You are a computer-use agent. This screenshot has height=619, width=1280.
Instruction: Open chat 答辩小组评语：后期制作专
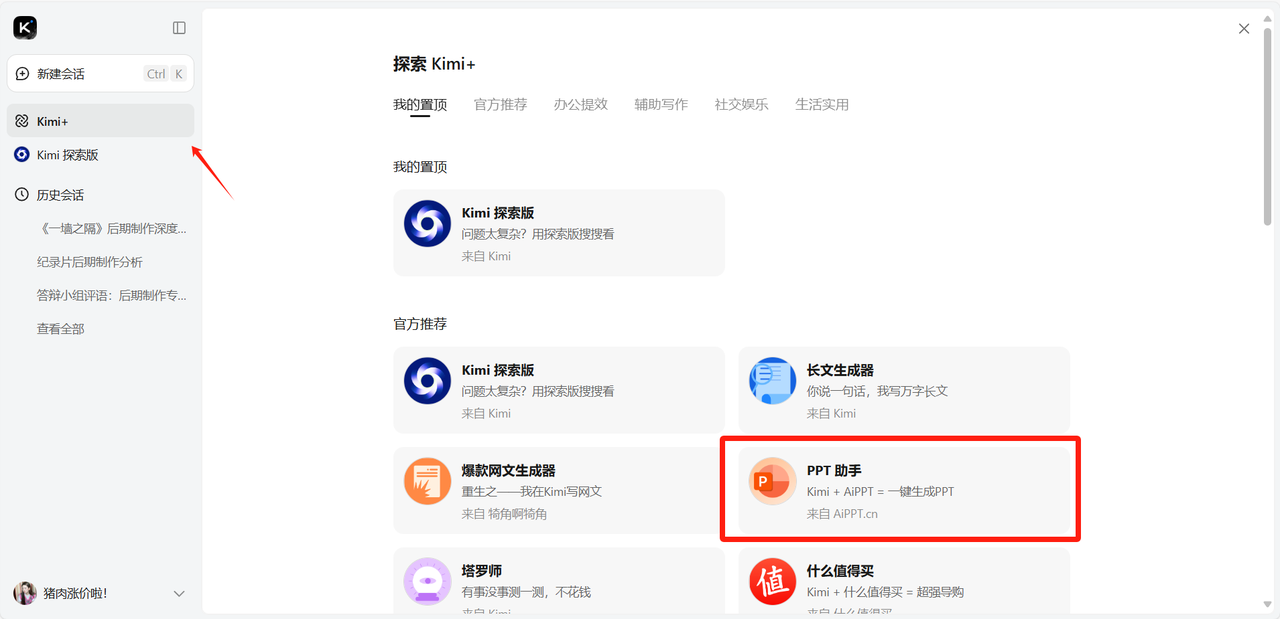pyautogui.click(x=111, y=295)
